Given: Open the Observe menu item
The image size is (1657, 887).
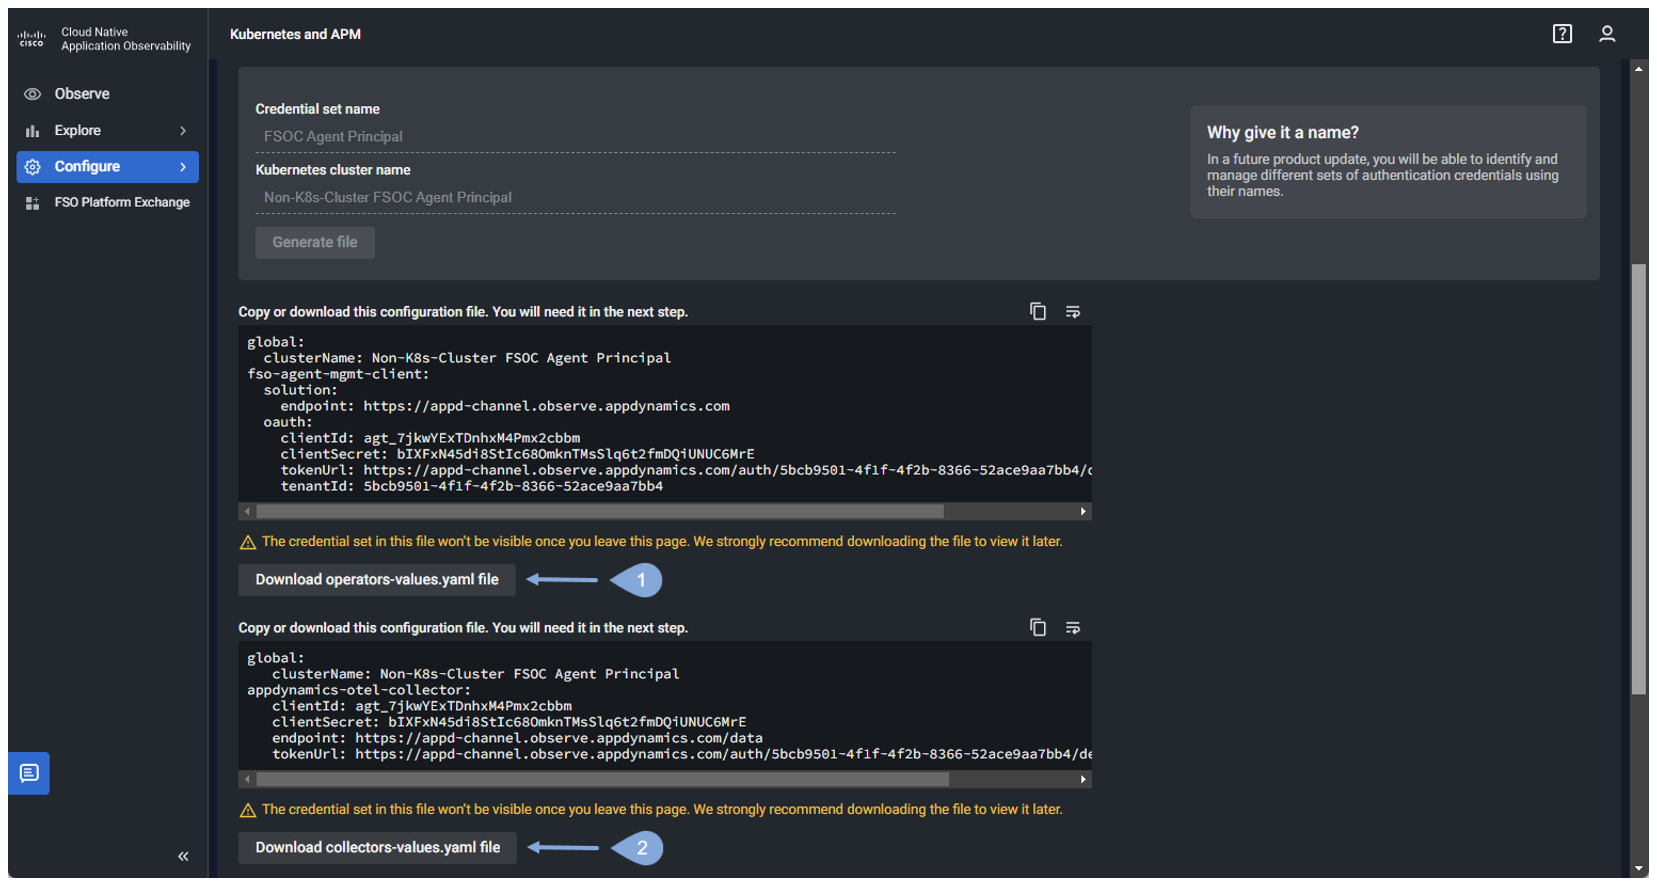Looking at the screenshot, I should point(82,94).
